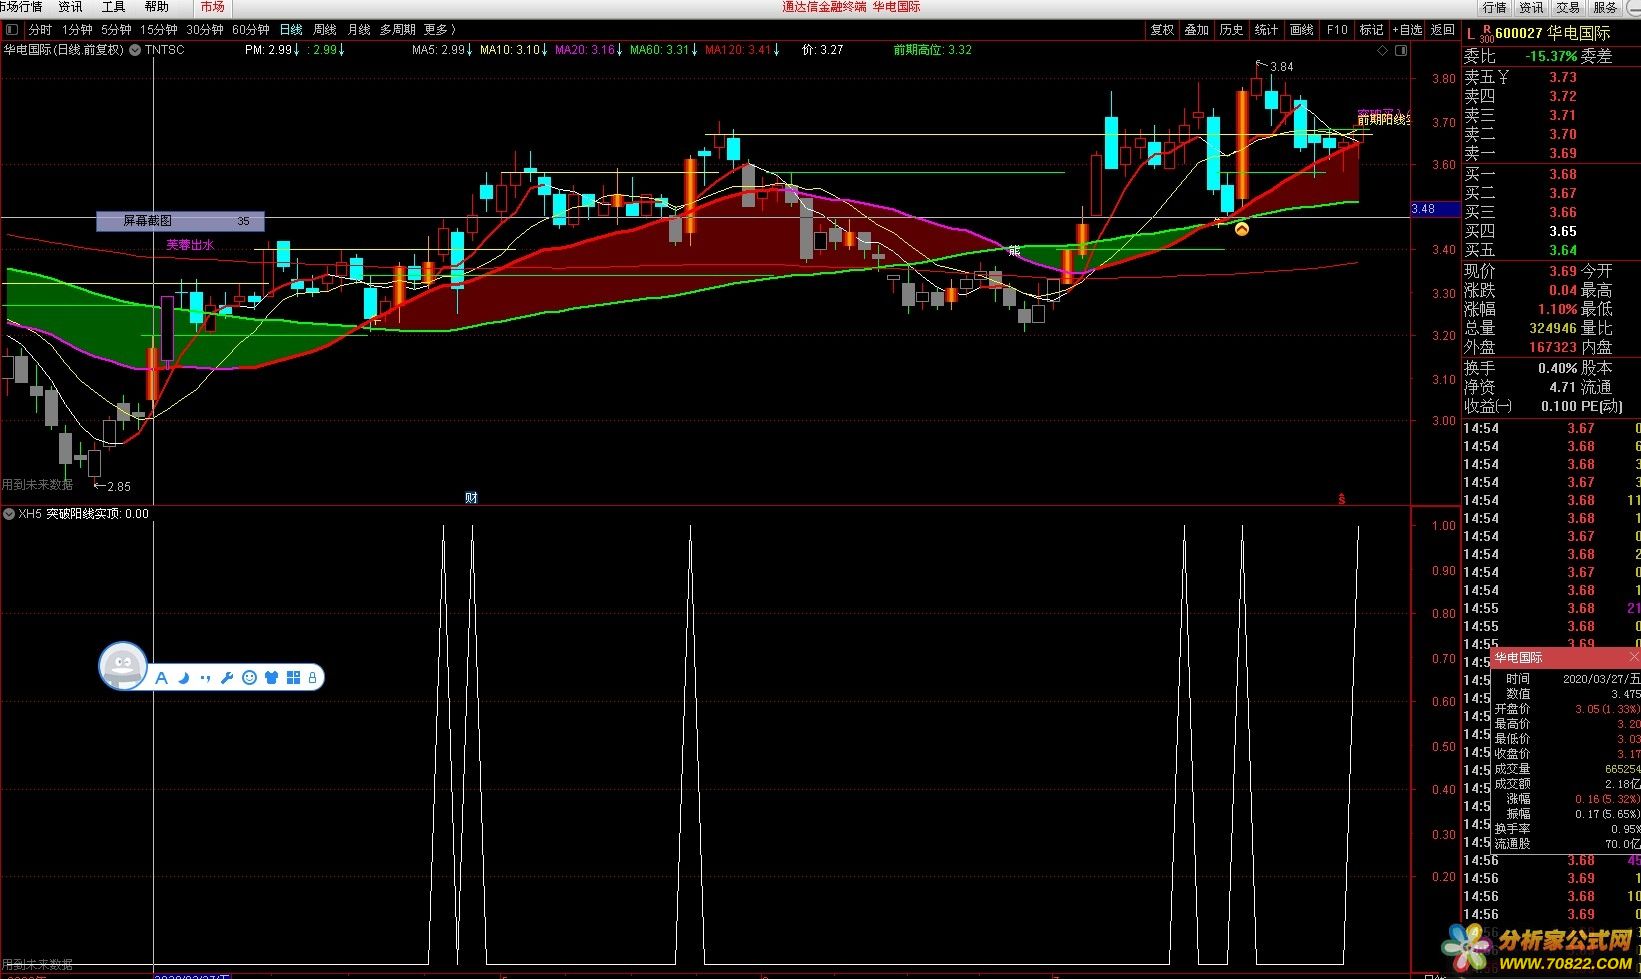Click the 突破阳线实顶: 0.00 indicator label
Image resolution: width=1641 pixels, height=979 pixels.
(97, 514)
